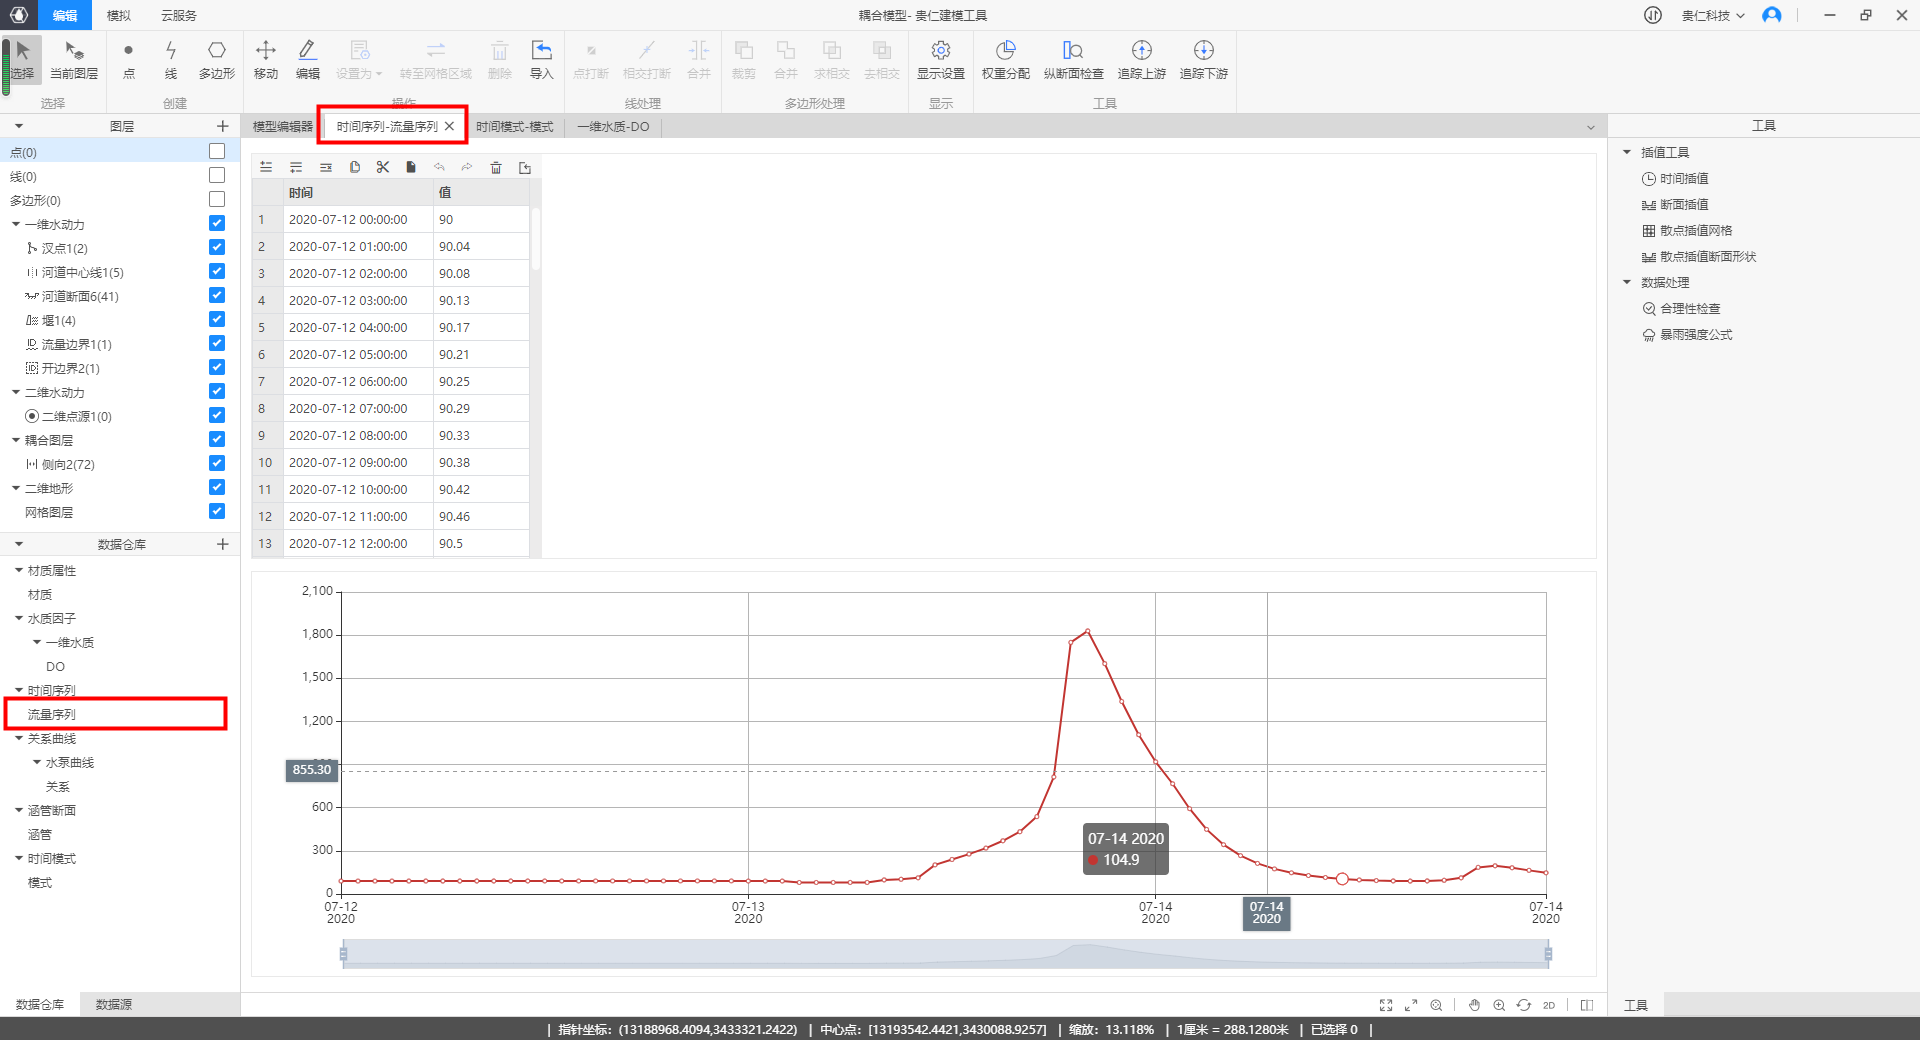
Task: Click the scissors cut icon in table toolbar
Action: 383,168
